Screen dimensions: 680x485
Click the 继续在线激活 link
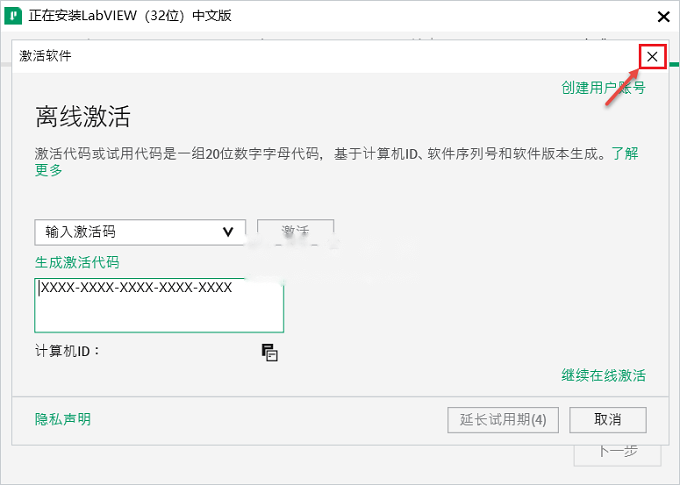603,375
